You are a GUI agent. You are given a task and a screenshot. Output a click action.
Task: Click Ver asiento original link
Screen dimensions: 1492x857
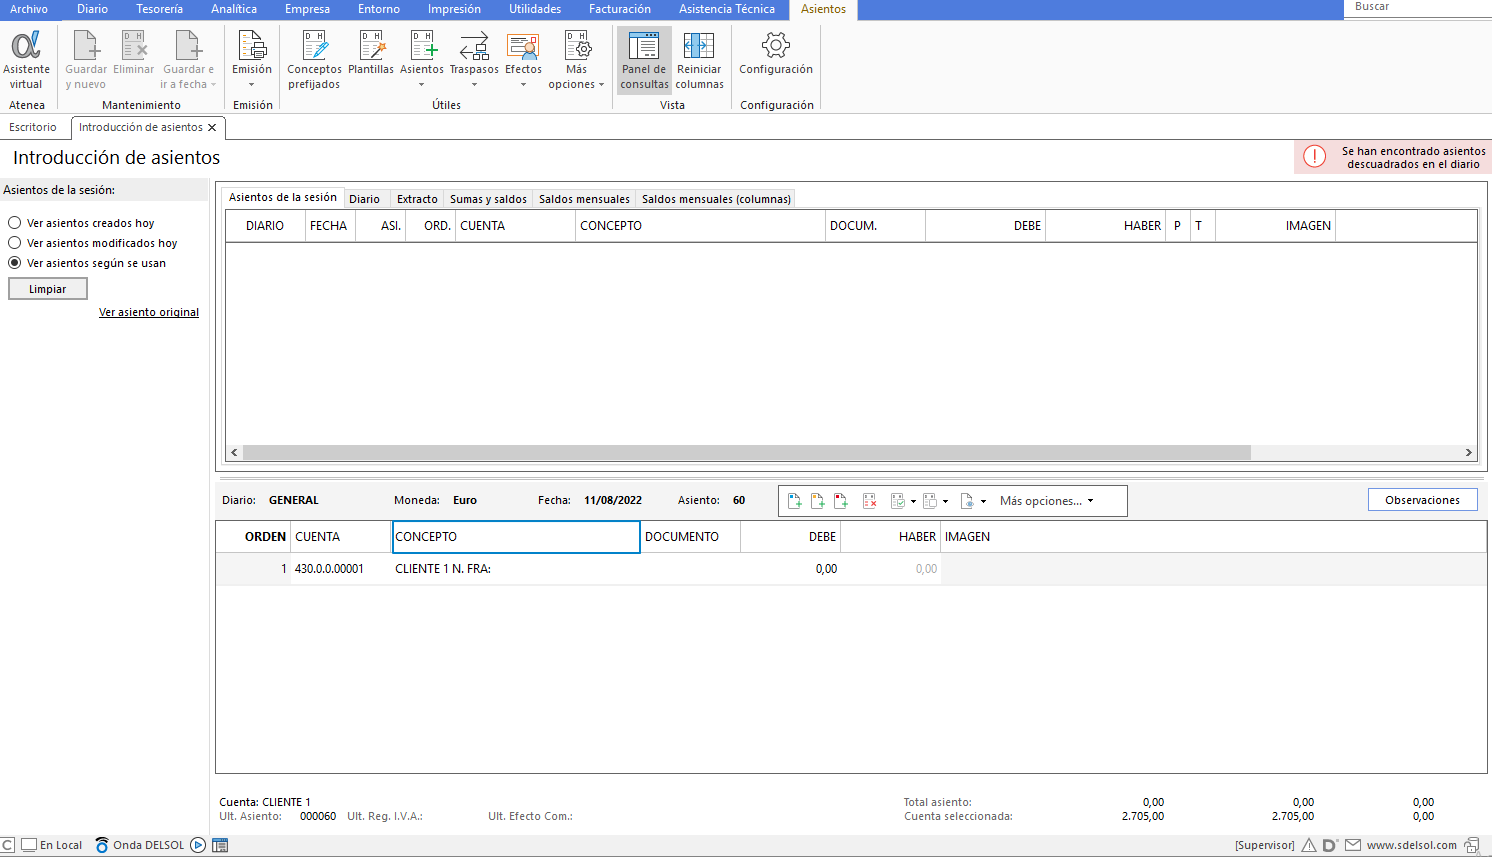149,312
